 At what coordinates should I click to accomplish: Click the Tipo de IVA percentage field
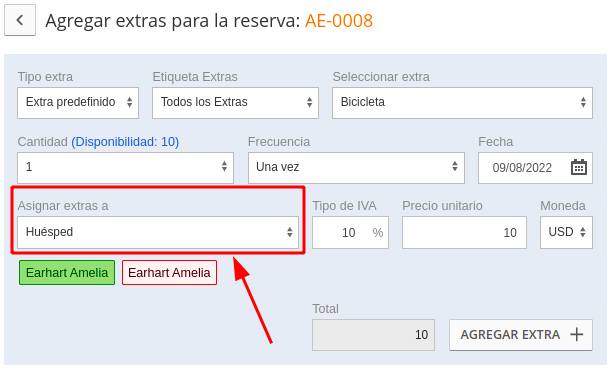[x=350, y=232]
